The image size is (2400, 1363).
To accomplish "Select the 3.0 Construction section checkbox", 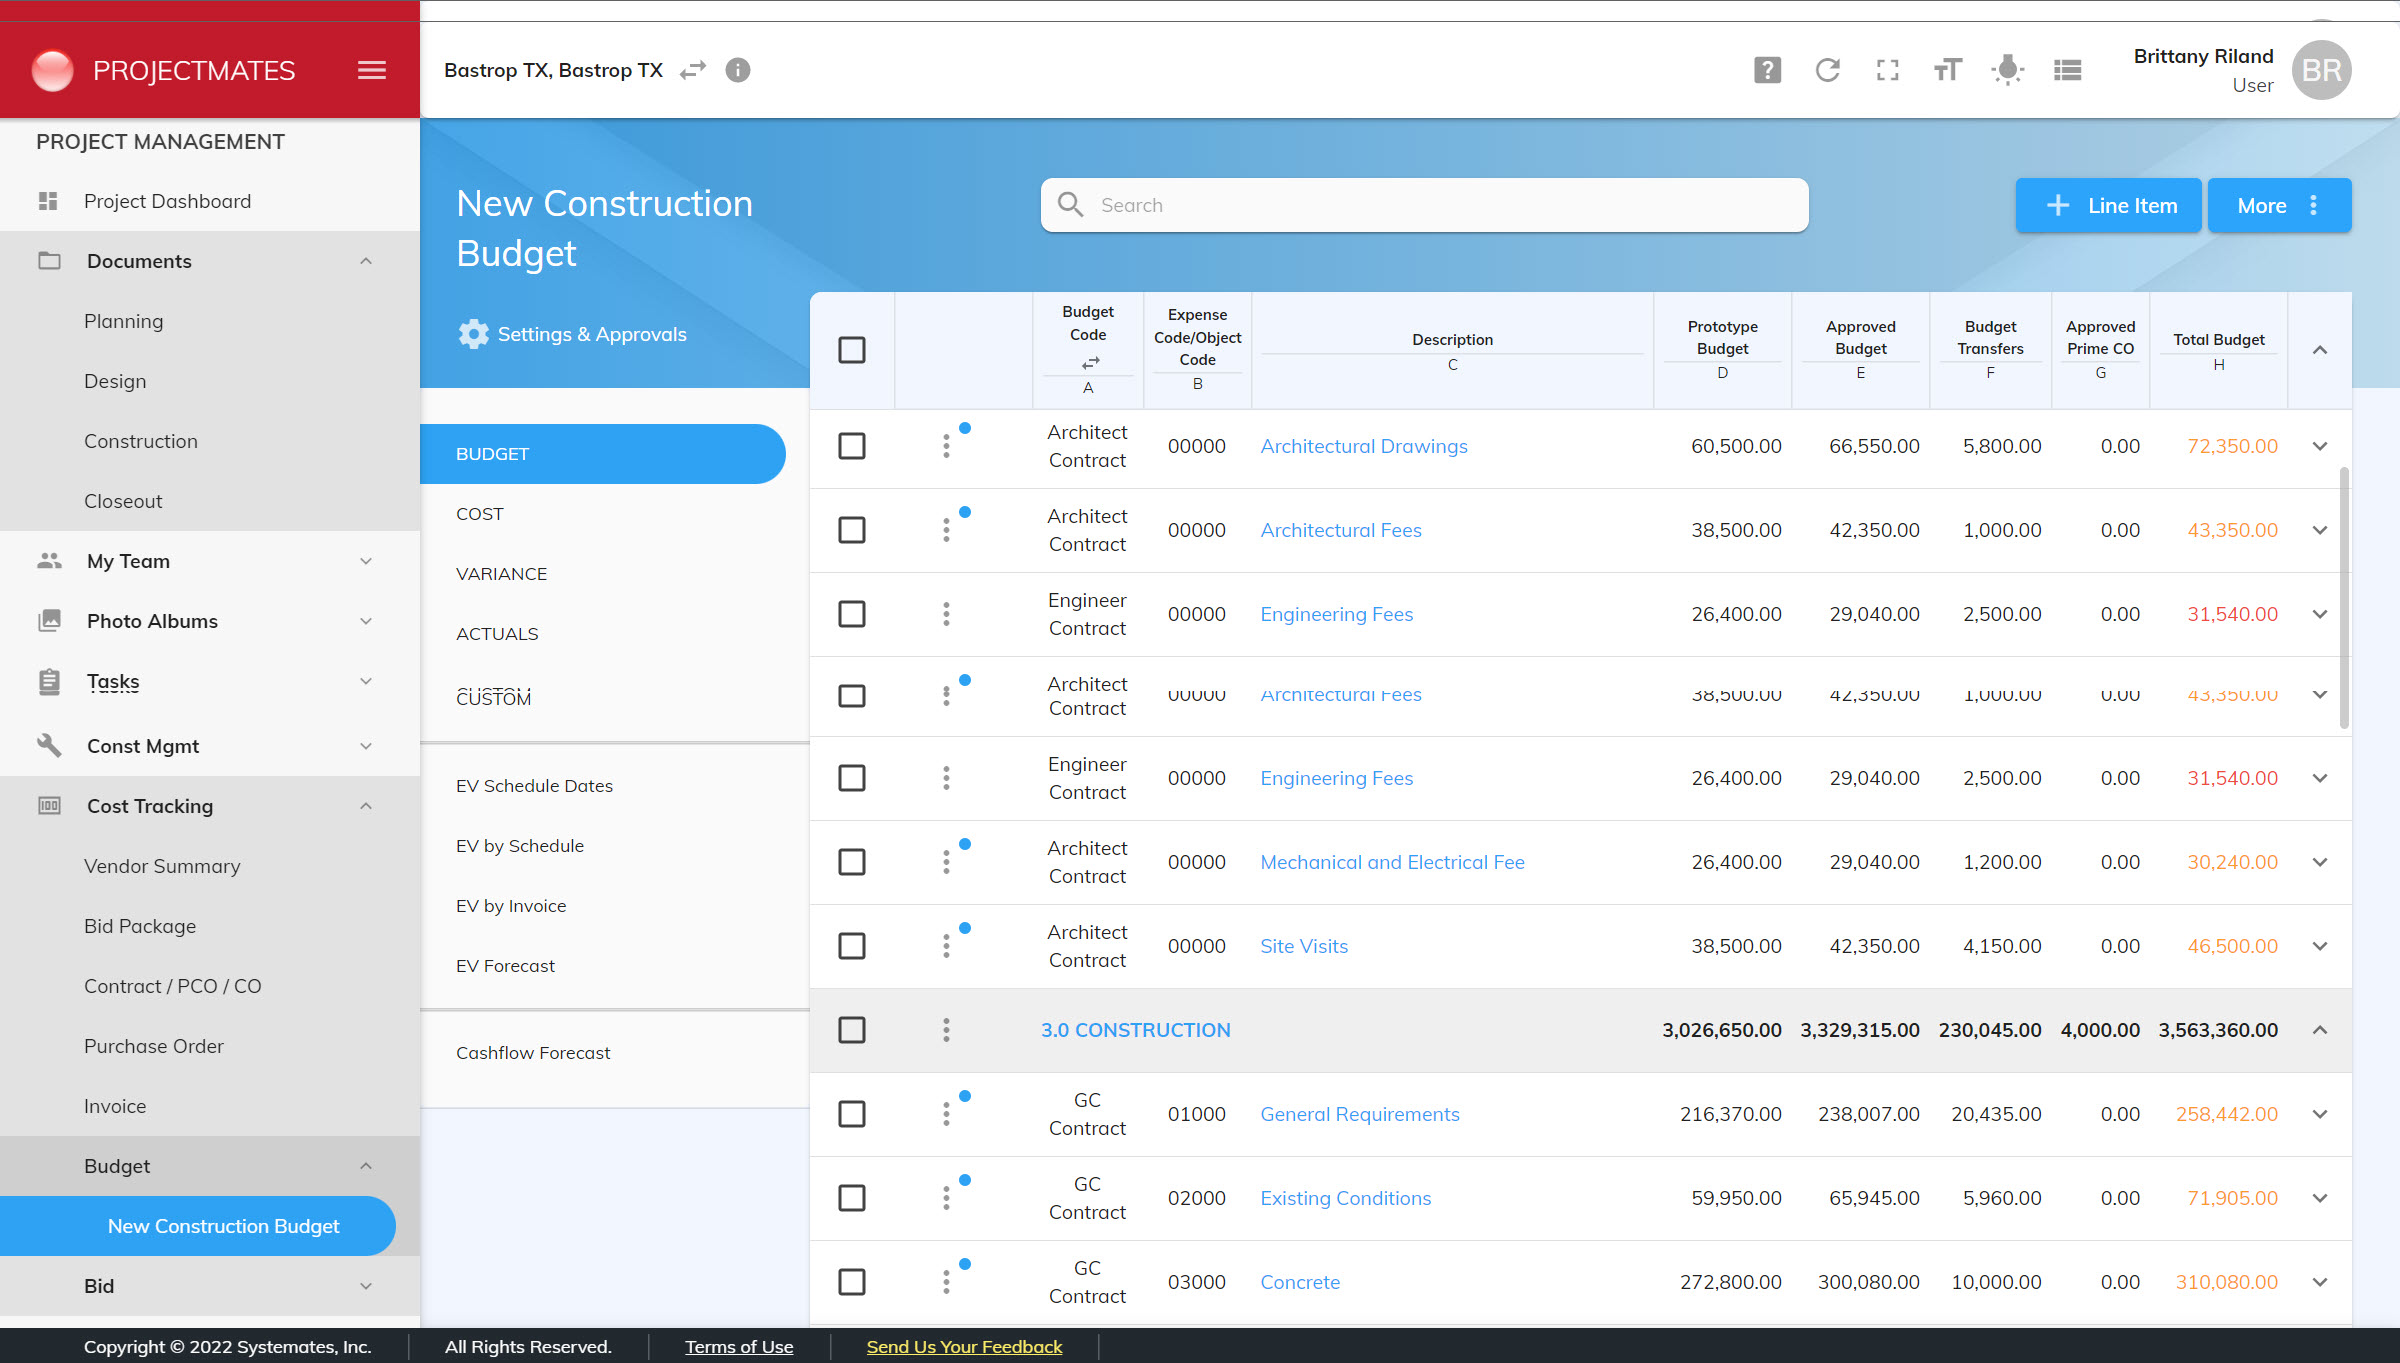I will 852,1030.
